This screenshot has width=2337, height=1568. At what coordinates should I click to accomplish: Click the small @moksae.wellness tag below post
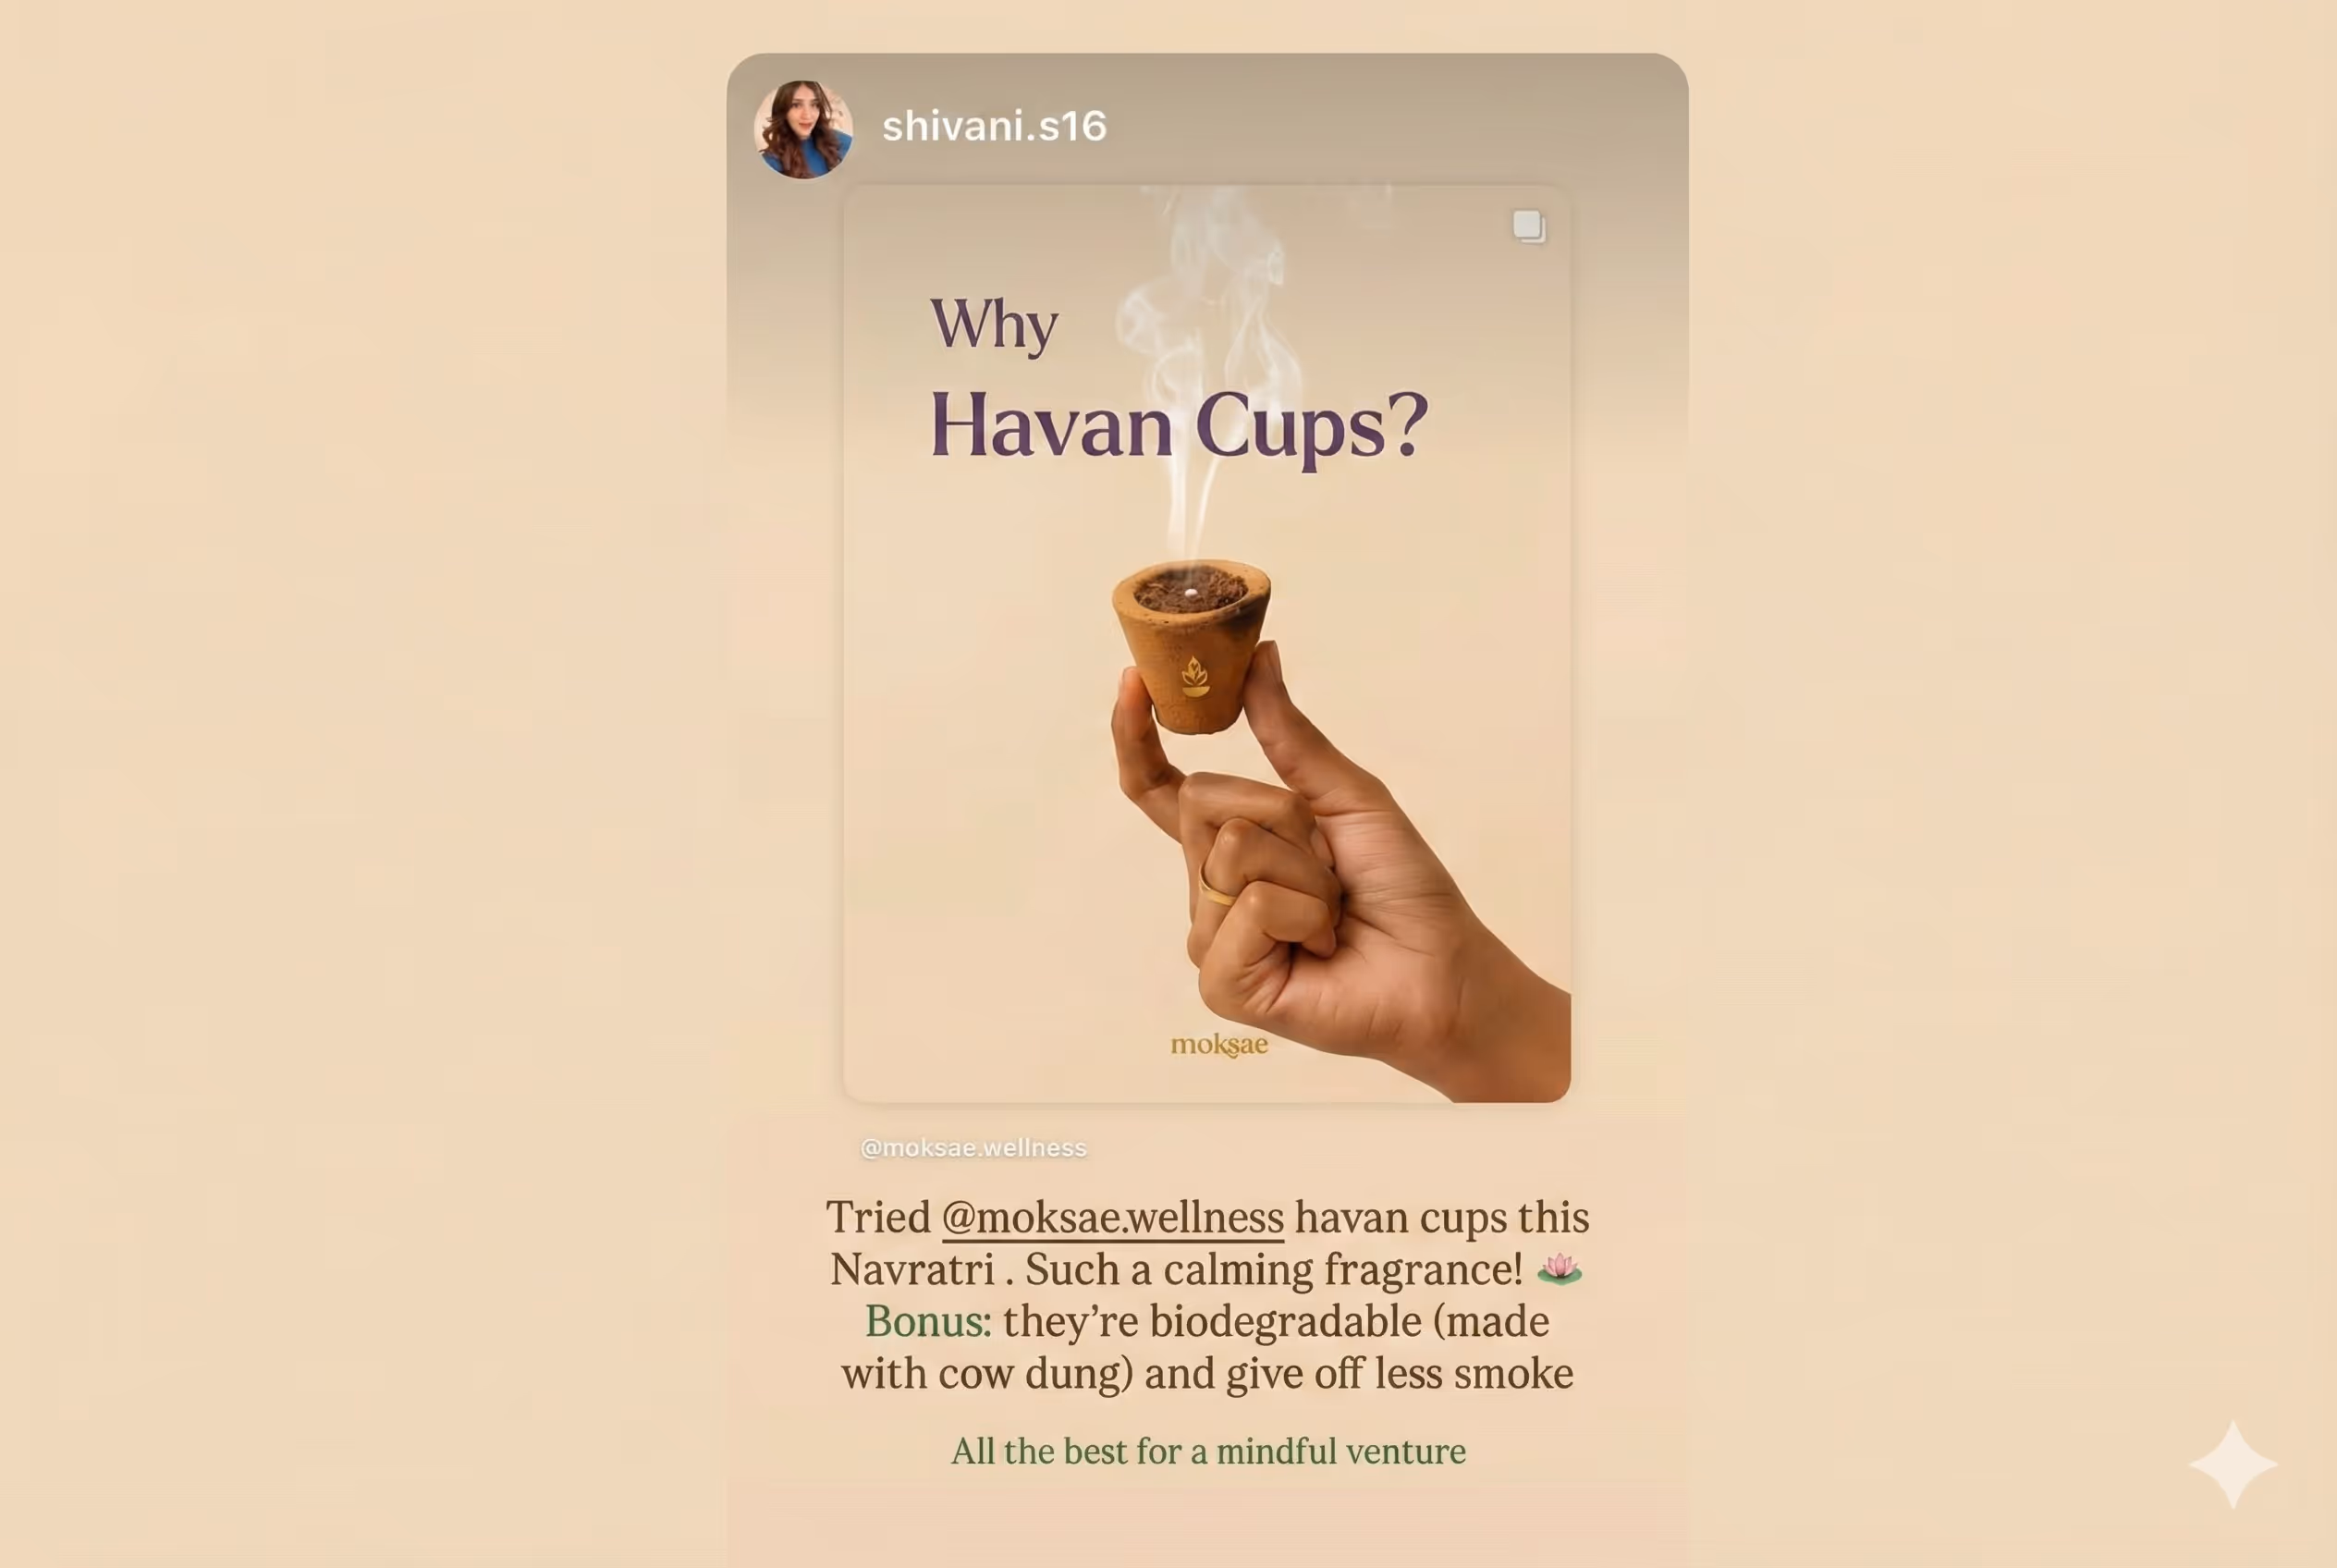tap(973, 1148)
